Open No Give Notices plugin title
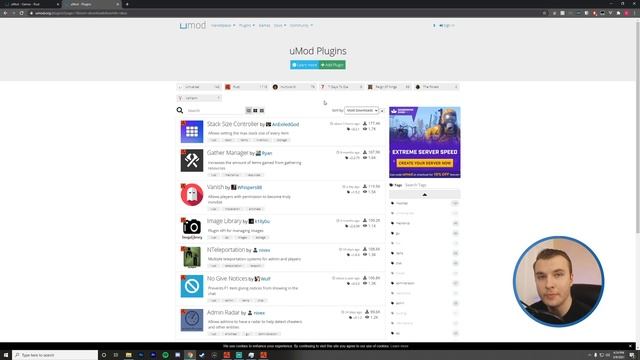The image size is (640, 360). [227, 278]
